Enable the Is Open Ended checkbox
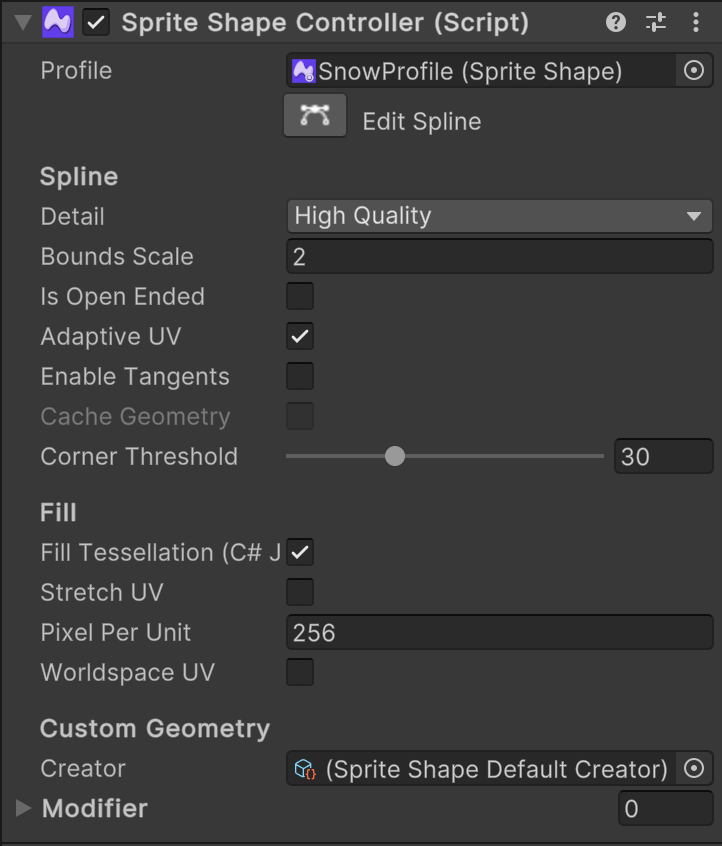Screen dimensions: 722x846 point(300,296)
